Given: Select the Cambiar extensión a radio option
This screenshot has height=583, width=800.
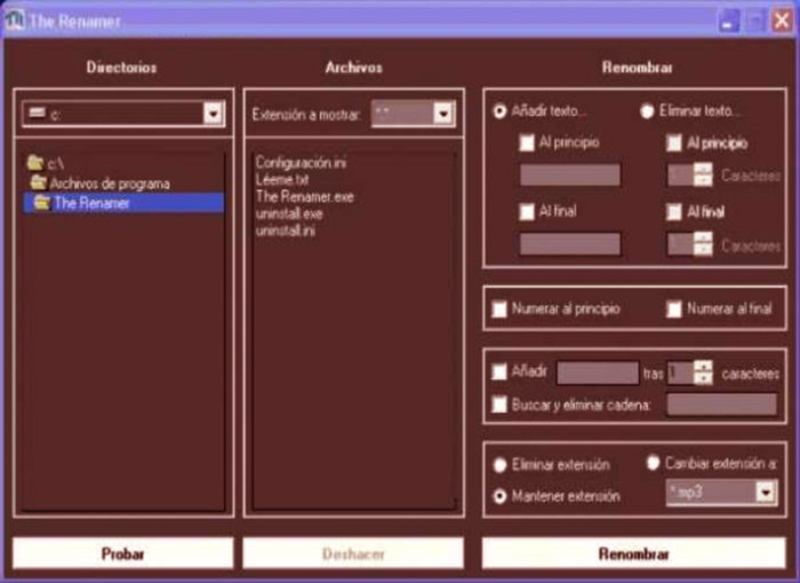Looking at the screenshot, I should (653, 463).
